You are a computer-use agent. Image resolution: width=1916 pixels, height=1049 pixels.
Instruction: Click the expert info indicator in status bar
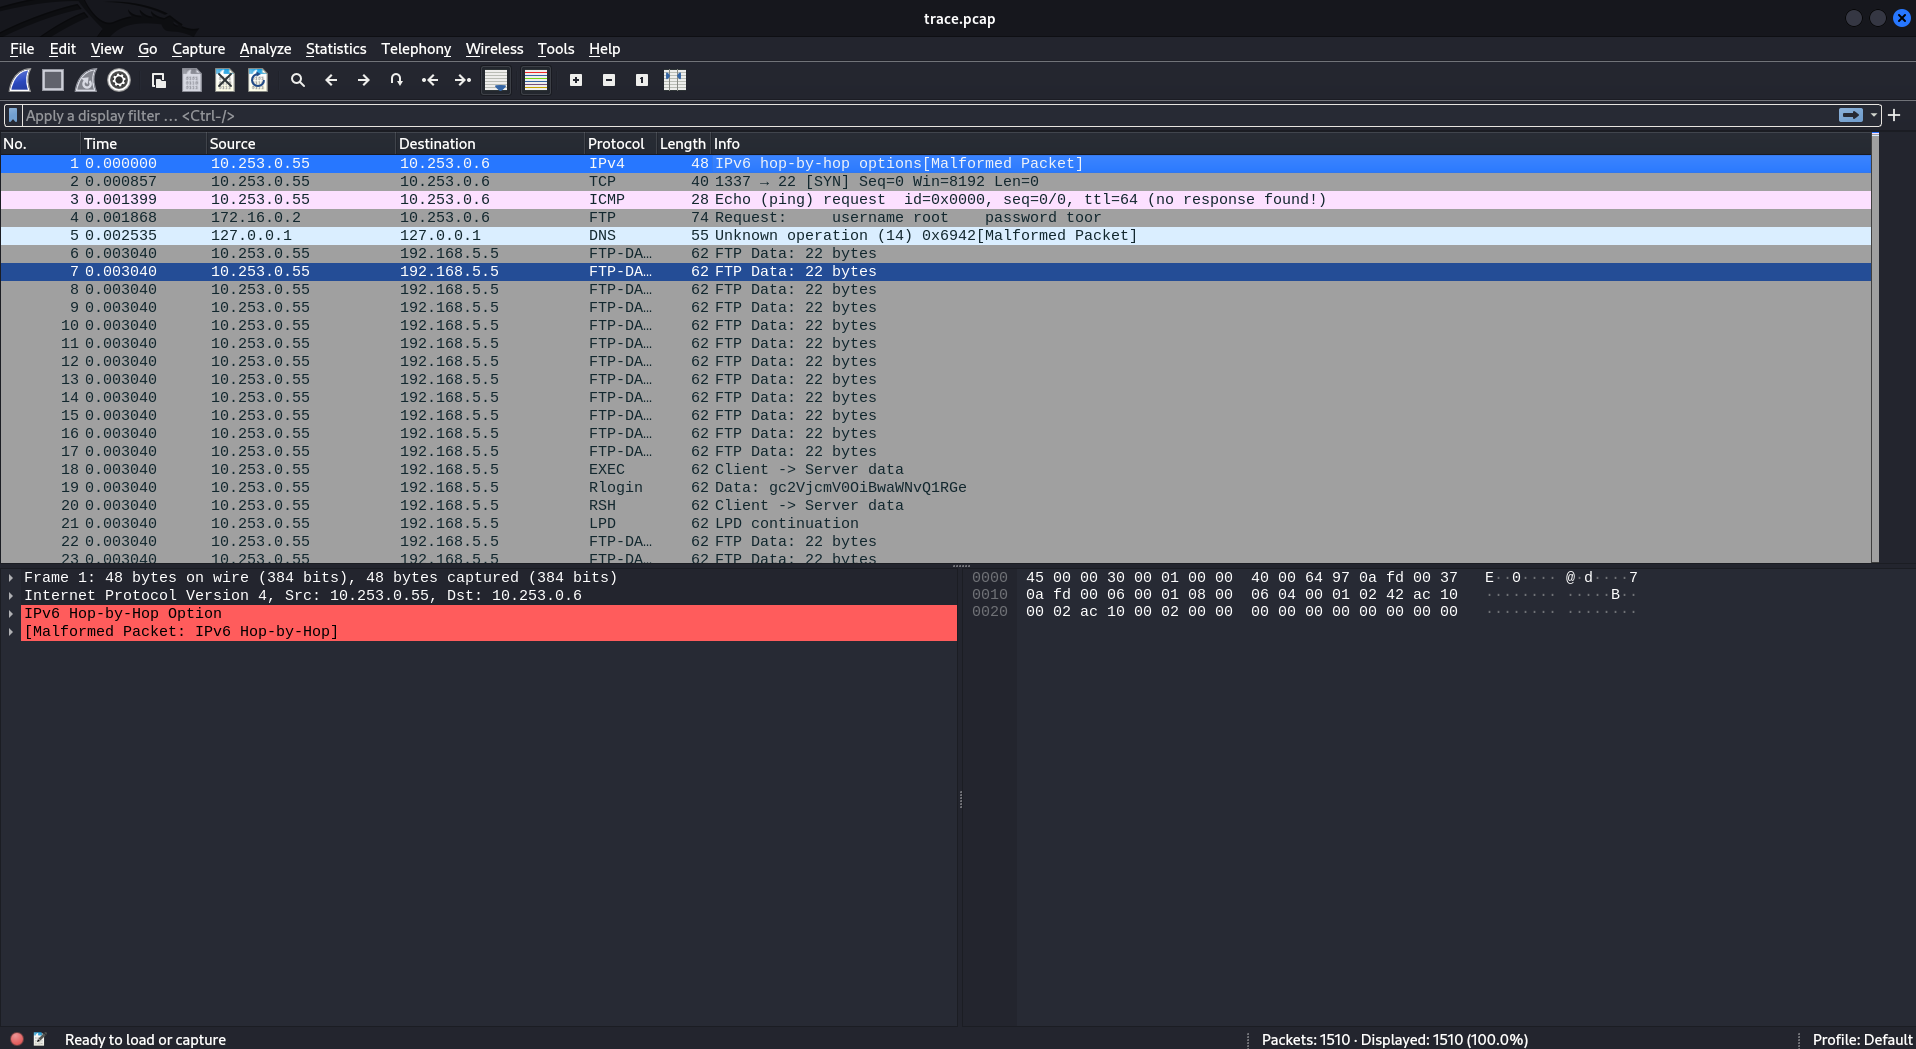[17, 1039]
